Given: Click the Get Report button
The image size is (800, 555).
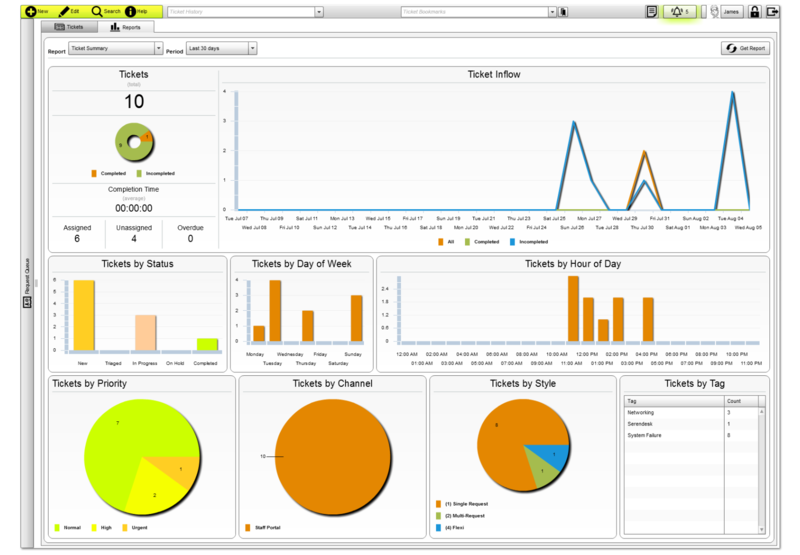Looking at the screenshot, I should [x=745, y=48].
